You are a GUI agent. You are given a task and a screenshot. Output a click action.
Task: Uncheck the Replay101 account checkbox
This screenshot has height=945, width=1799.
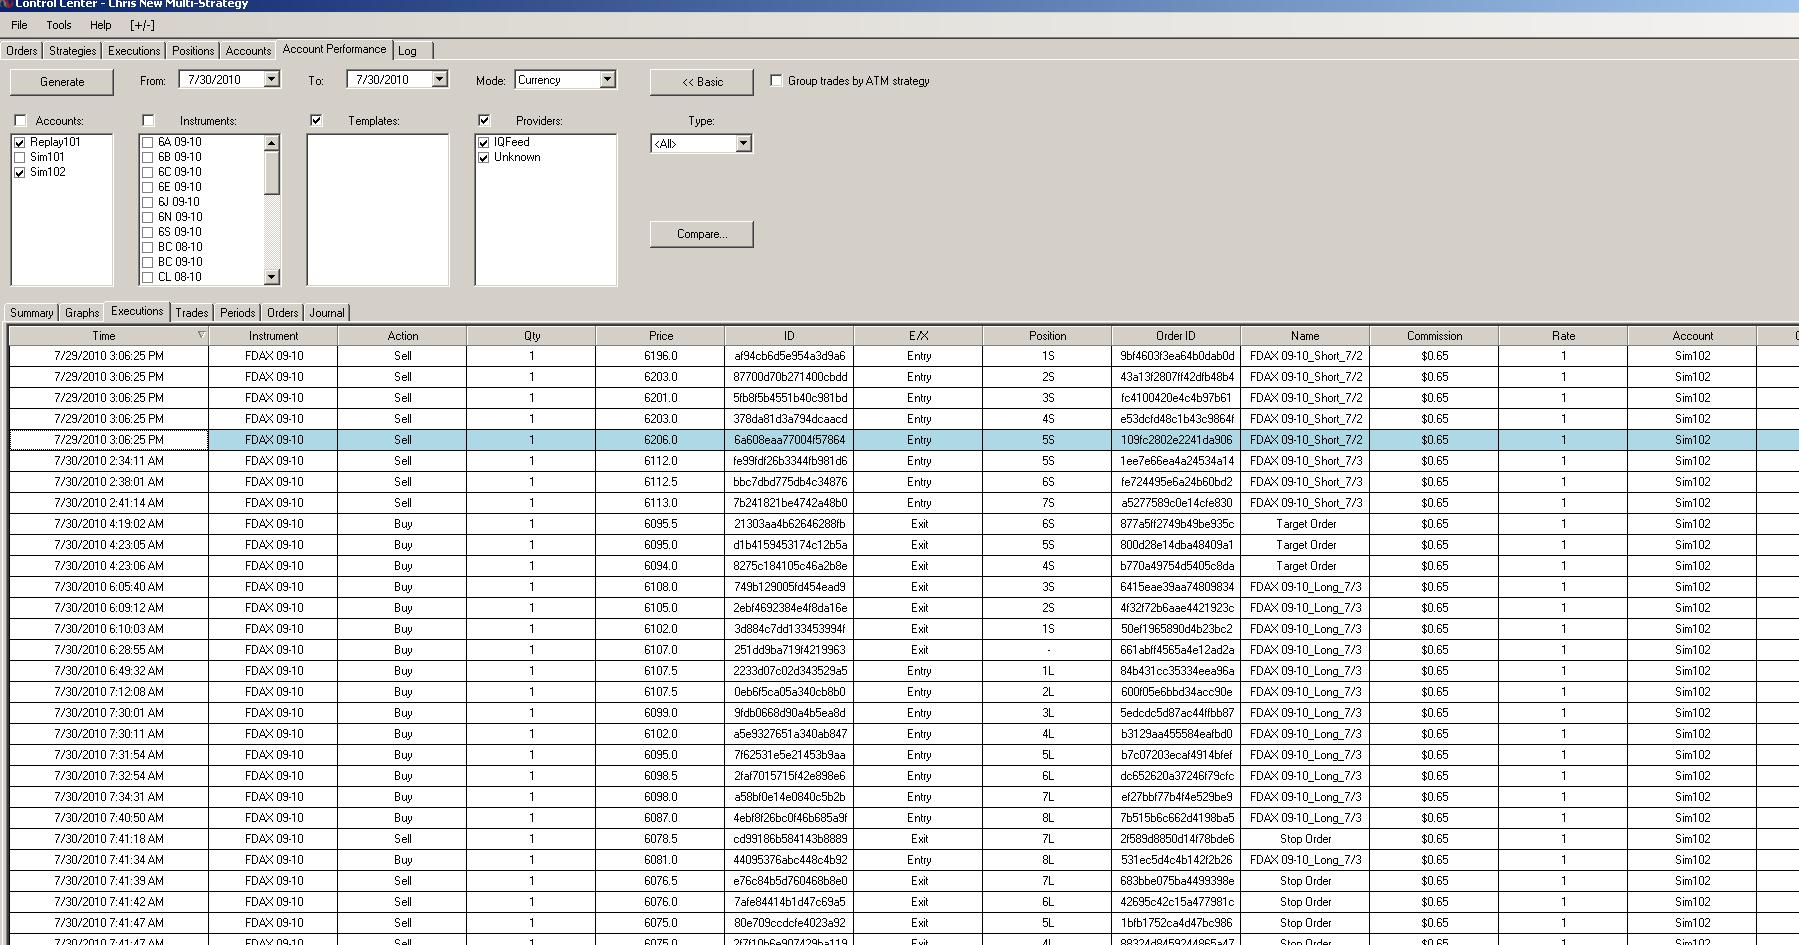20,143
